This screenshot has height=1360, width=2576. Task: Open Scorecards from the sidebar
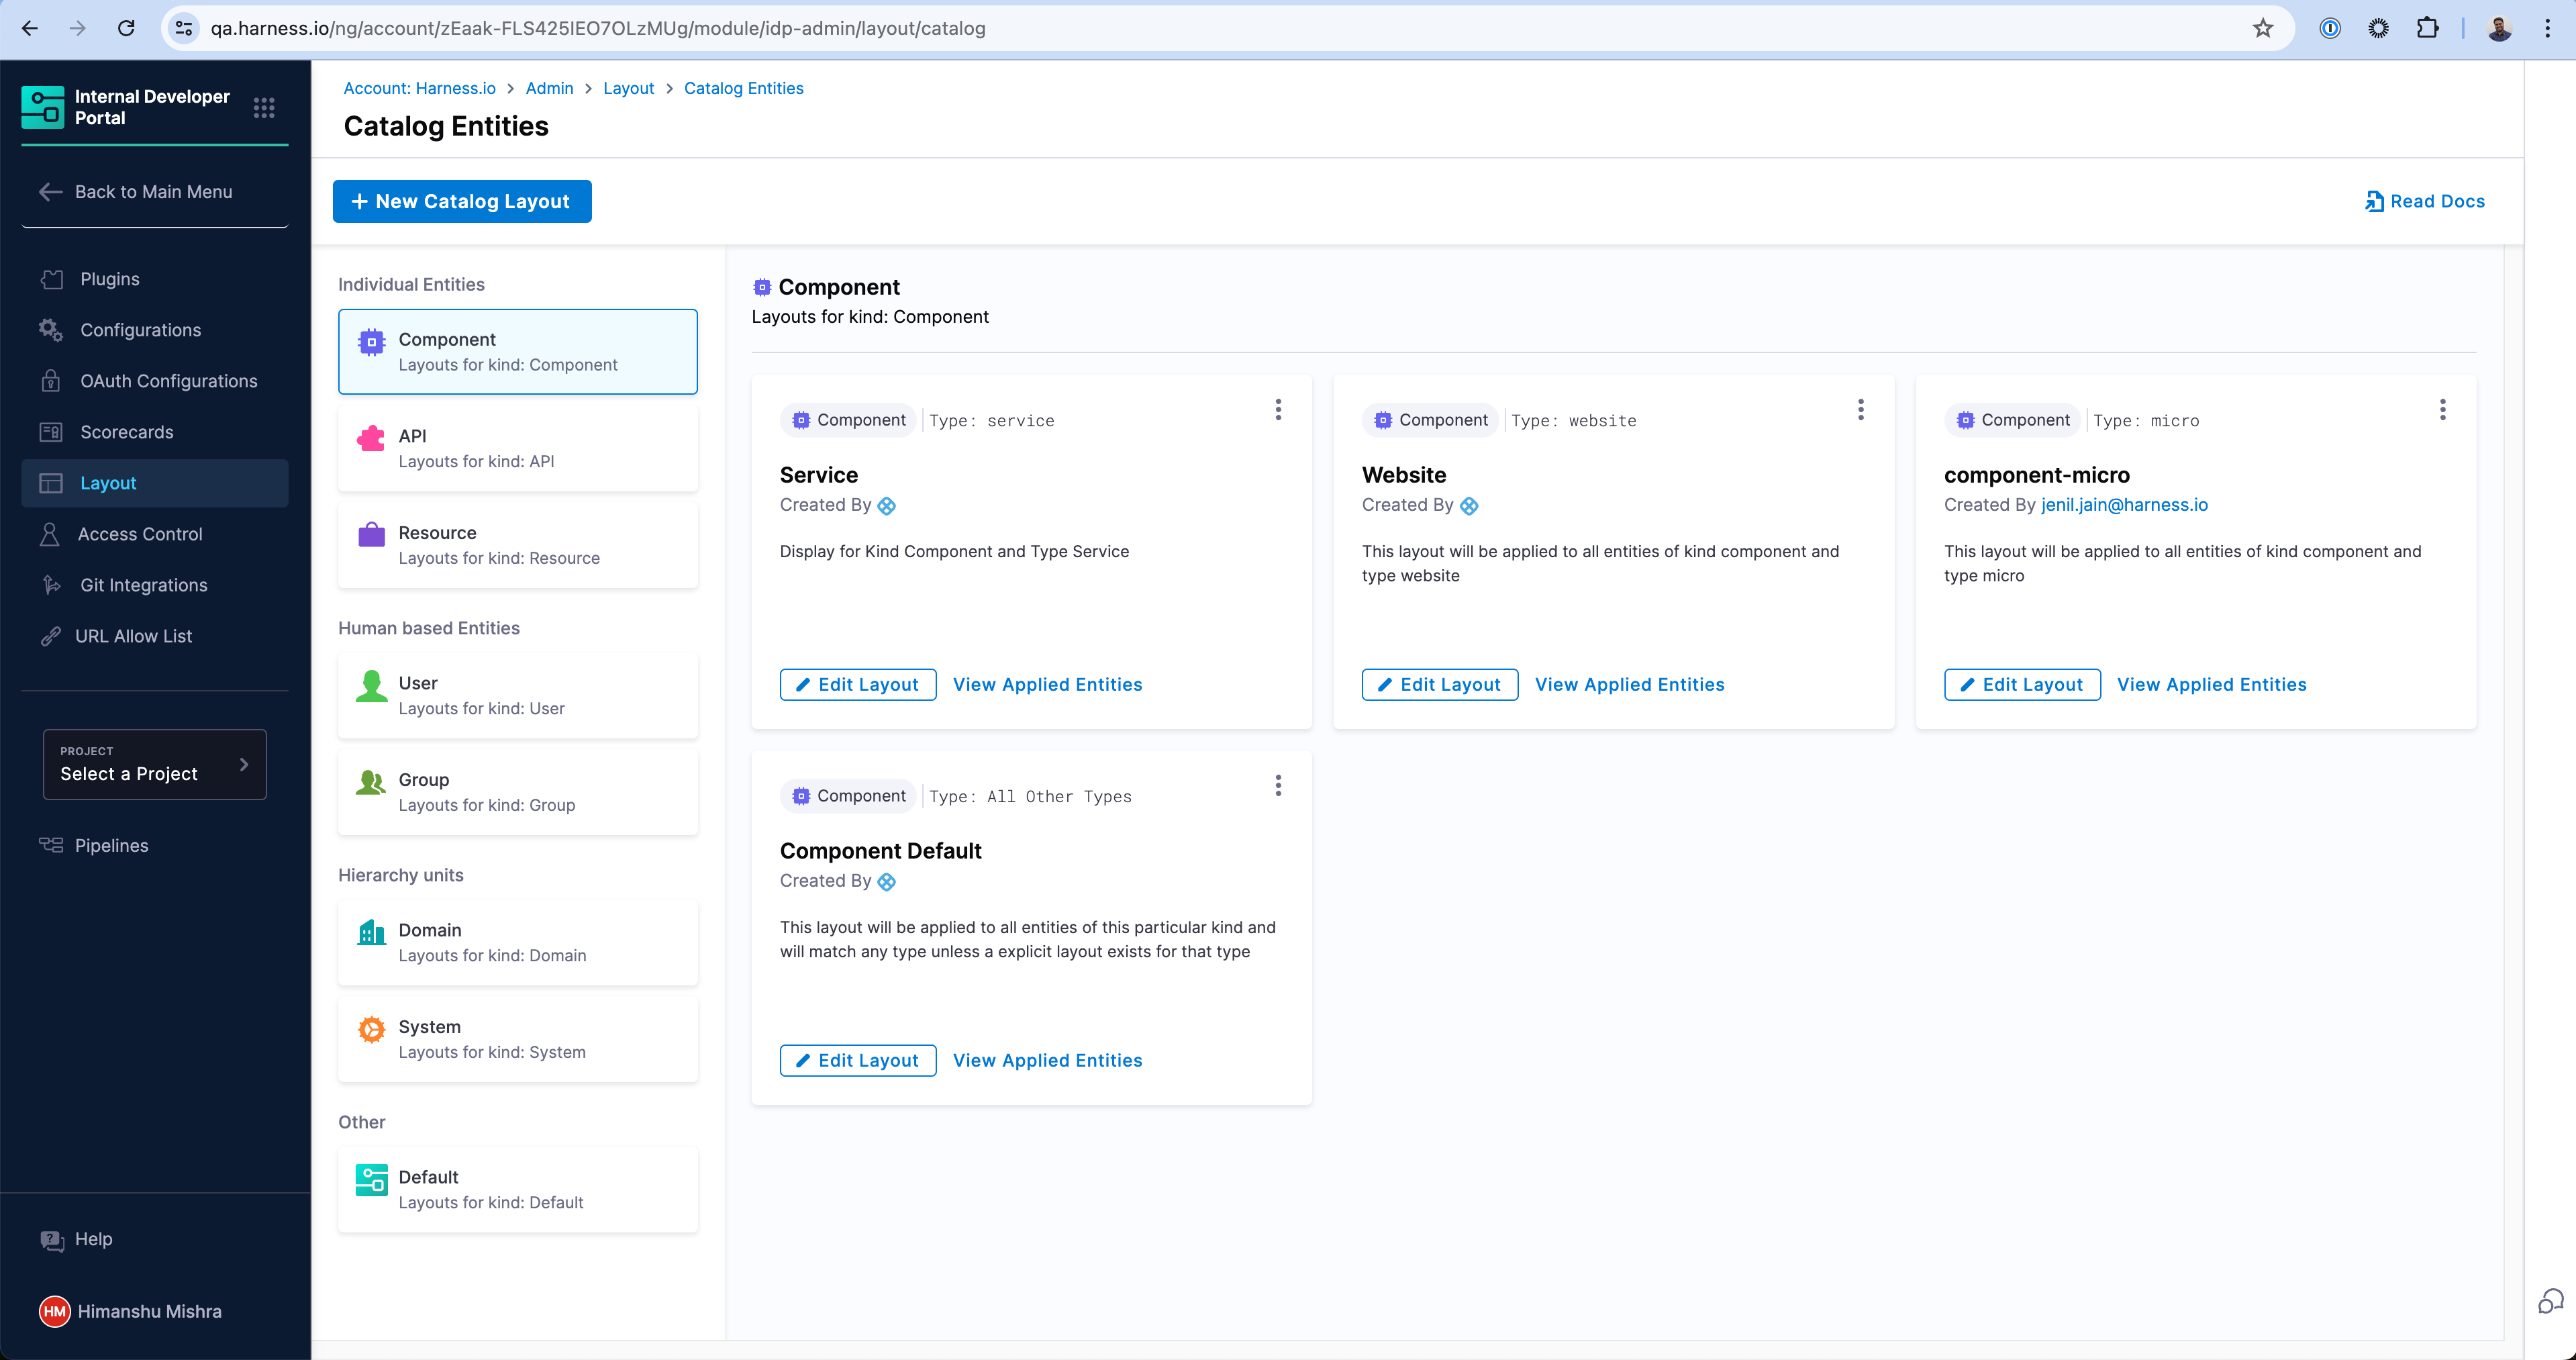click(x=126, y=432)
